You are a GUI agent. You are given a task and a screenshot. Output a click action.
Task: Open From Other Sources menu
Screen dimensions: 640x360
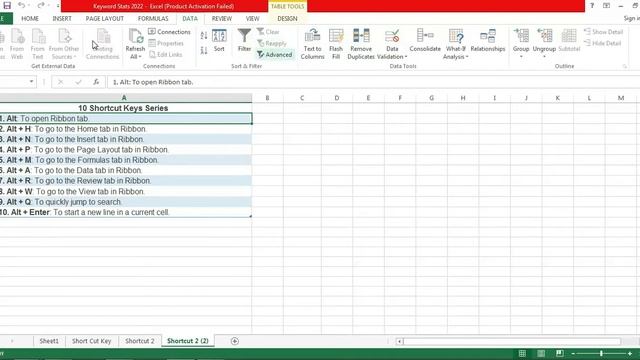64,44
